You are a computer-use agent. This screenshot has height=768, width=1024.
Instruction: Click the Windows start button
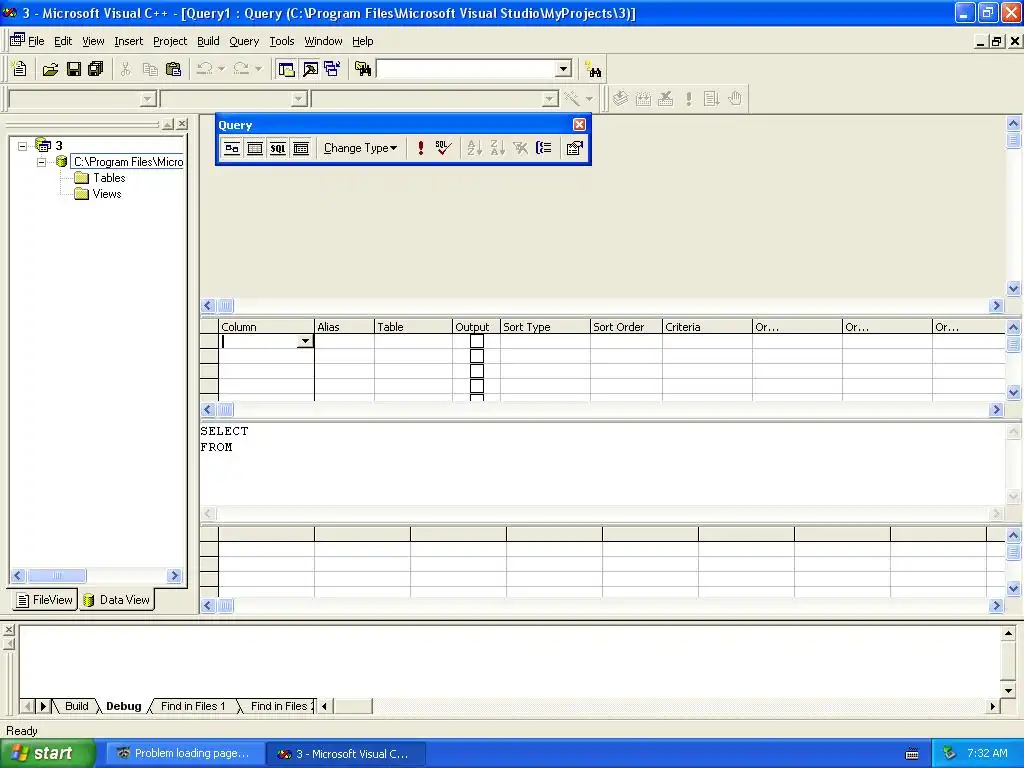48,753
